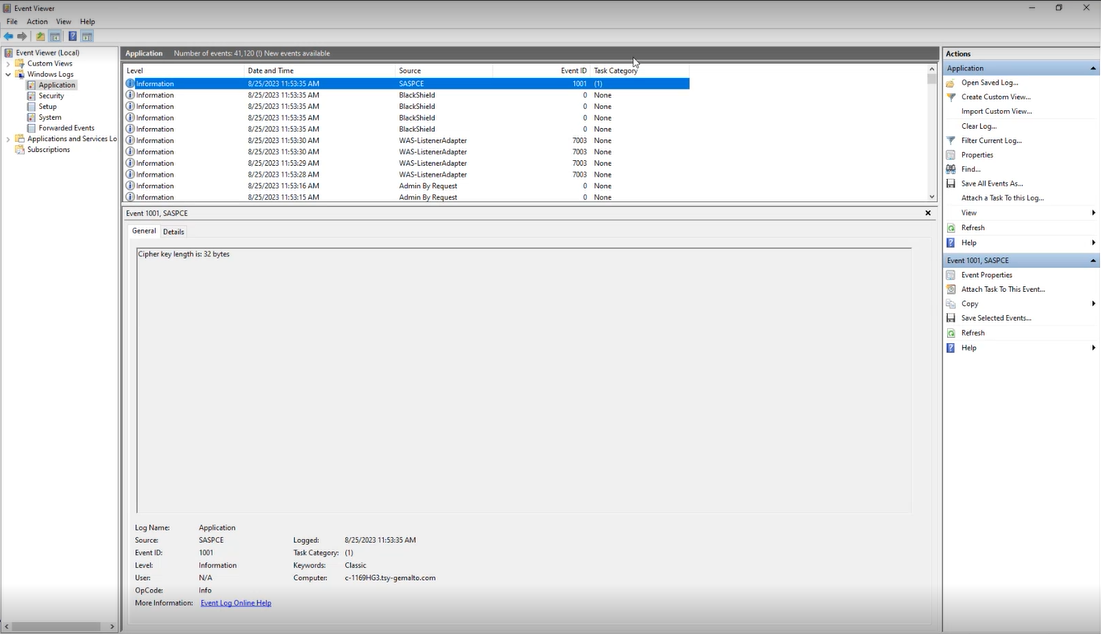The width and height of the screenshot is (1101, 634).
Task: Click the event list scroll down arrow
Action: coord(932,197)
